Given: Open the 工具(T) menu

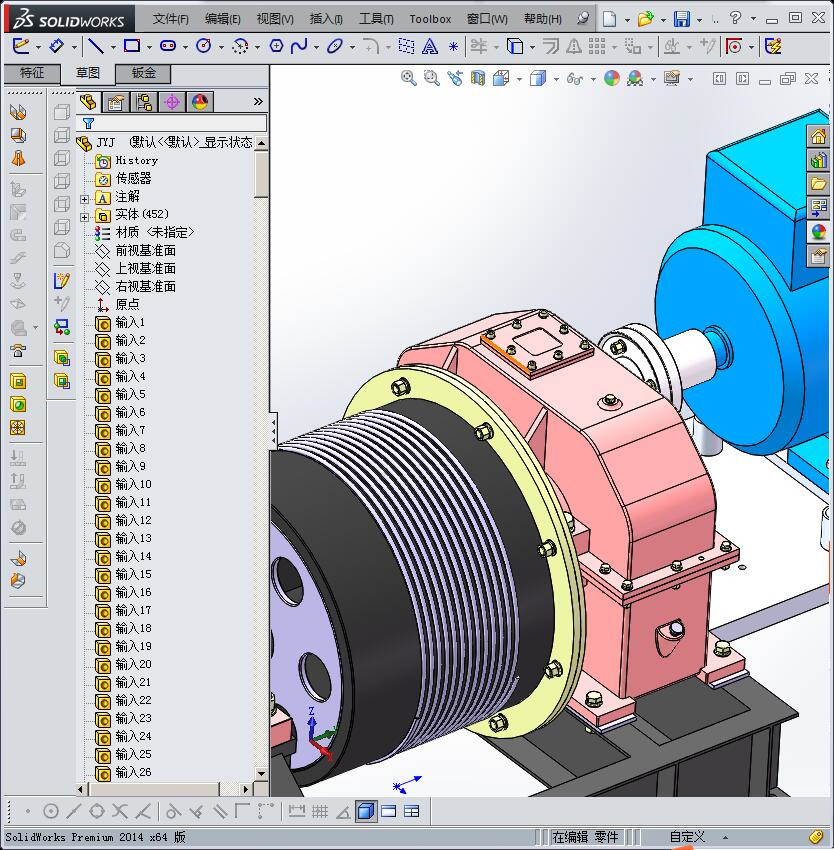Looking at the screenshot, I should pyautogui.click(x=376, y=19).
